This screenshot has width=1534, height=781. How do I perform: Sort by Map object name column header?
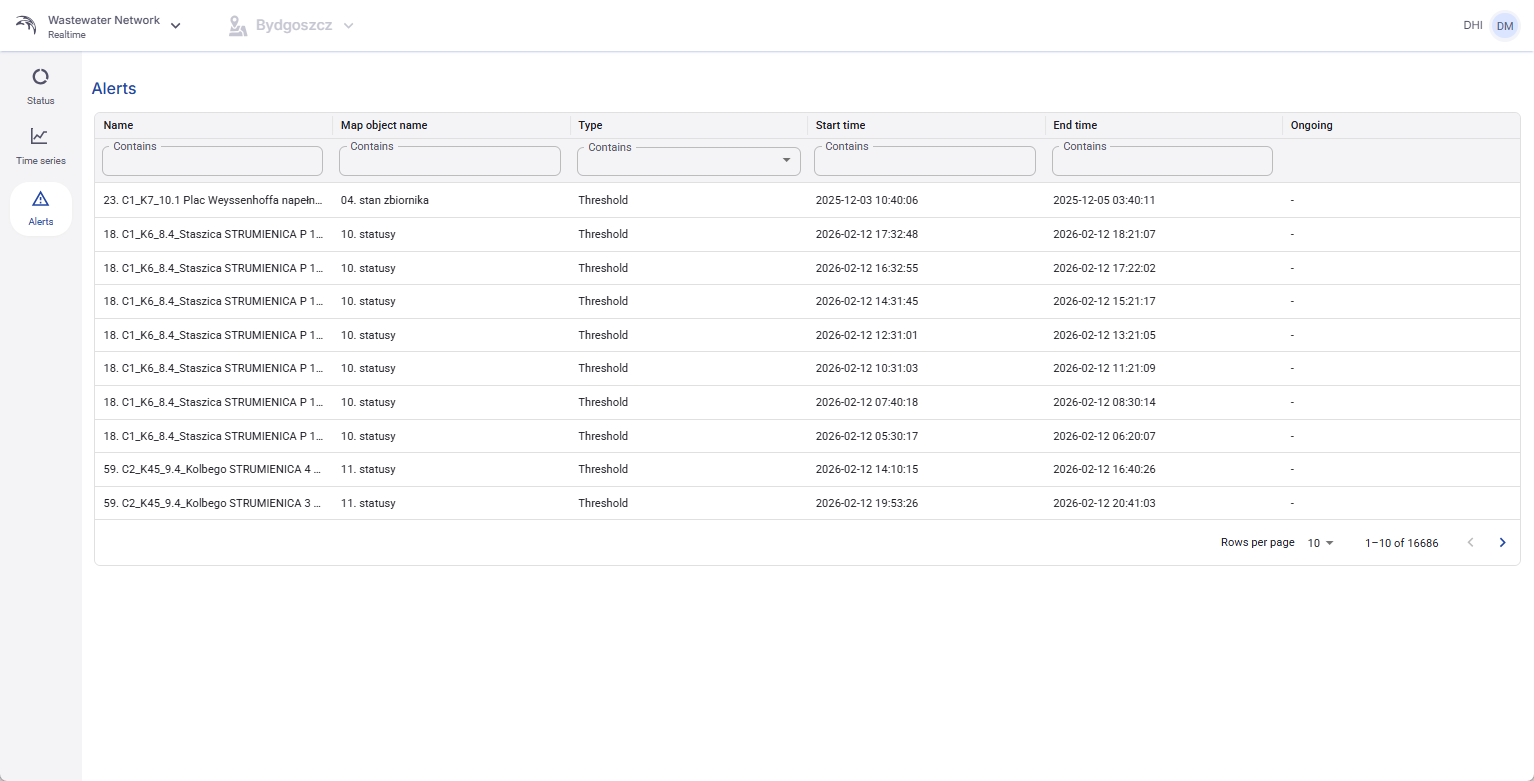(384, 125)
